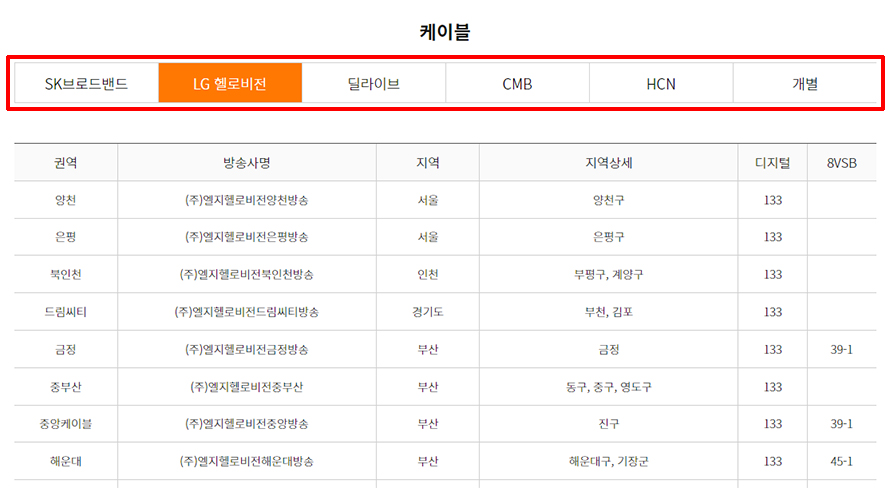The width and height of the screenshot is (890, 488).
Task: Click (주)엘지헬로비전은평방송 broadcaster name
Action: pos(246,237)
